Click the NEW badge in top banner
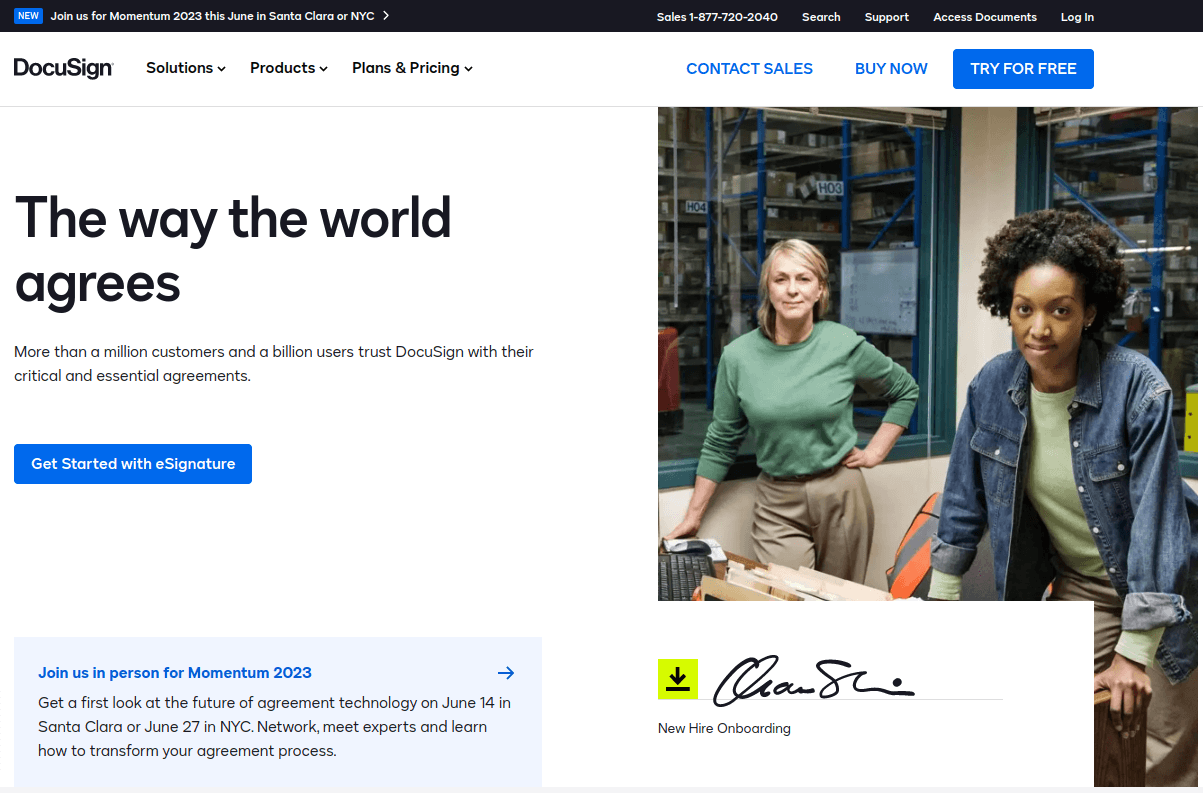1203x793 pixels. point(29,16)
